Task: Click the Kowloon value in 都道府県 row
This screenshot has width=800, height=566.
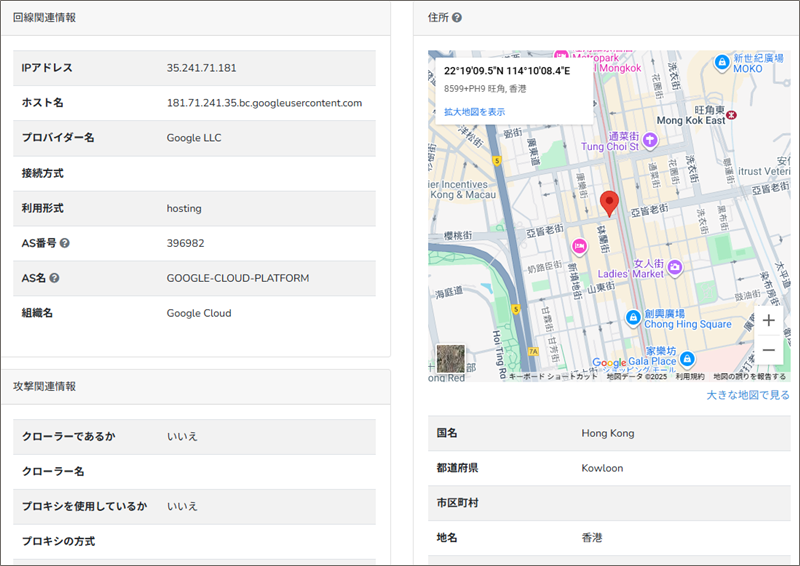Action: click(x=602, y=468)
